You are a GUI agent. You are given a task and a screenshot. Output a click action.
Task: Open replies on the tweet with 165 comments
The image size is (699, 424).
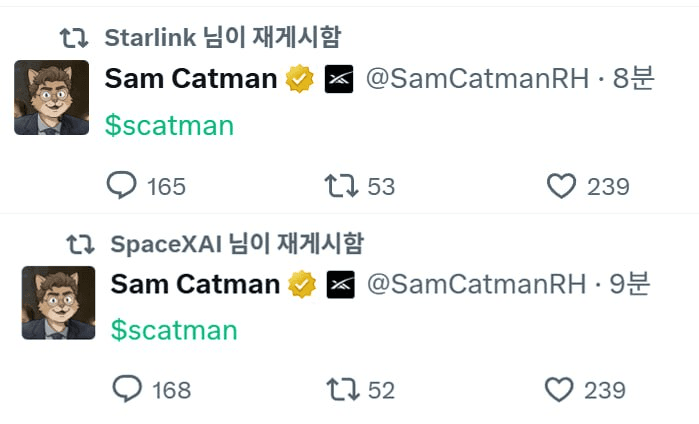pyautogui.click(x=146, y=185)
